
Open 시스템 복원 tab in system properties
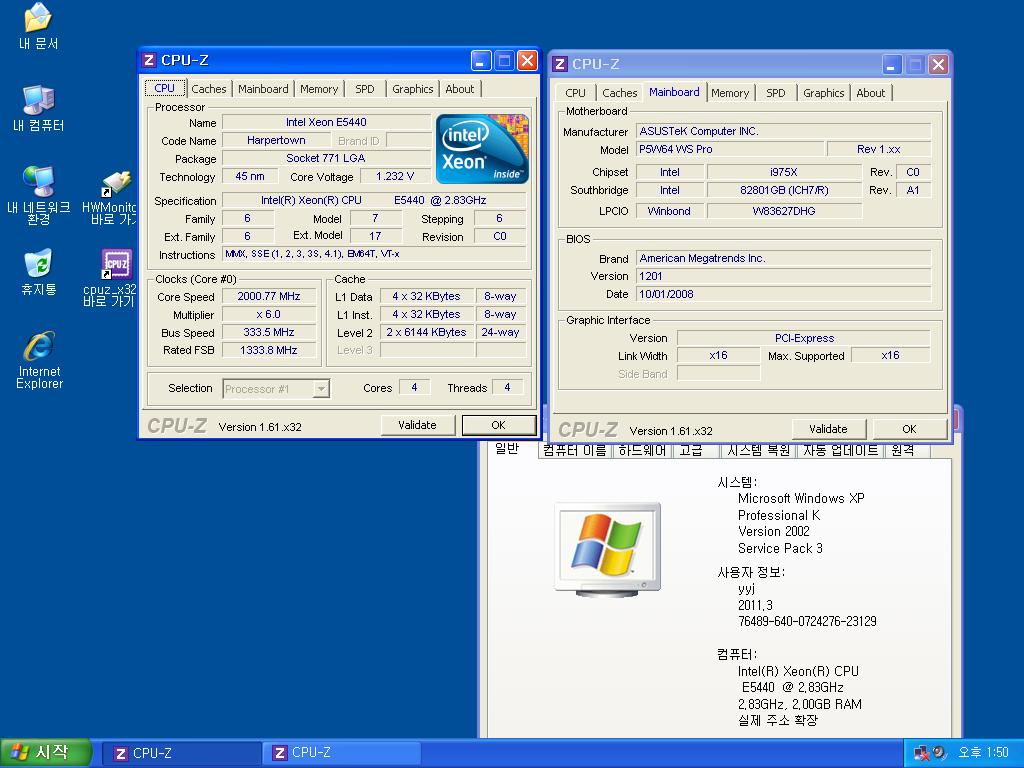(x=758, y=451)
